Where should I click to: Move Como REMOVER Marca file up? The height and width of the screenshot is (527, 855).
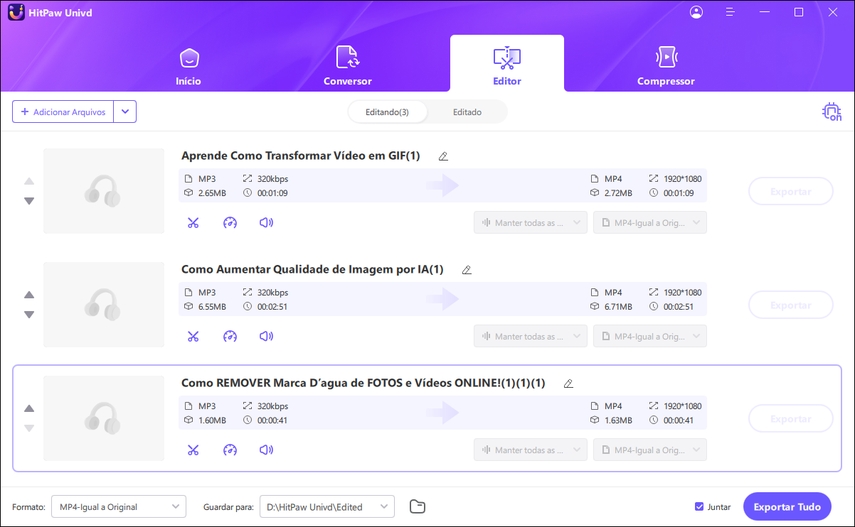point(29,408)
